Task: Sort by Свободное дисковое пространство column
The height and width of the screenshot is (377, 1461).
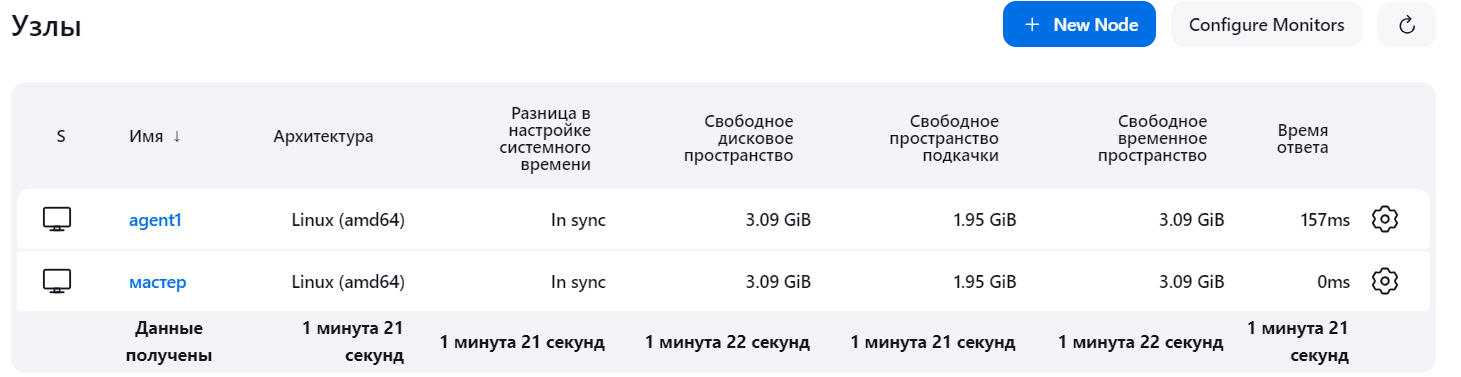Action: coord(738,138)
